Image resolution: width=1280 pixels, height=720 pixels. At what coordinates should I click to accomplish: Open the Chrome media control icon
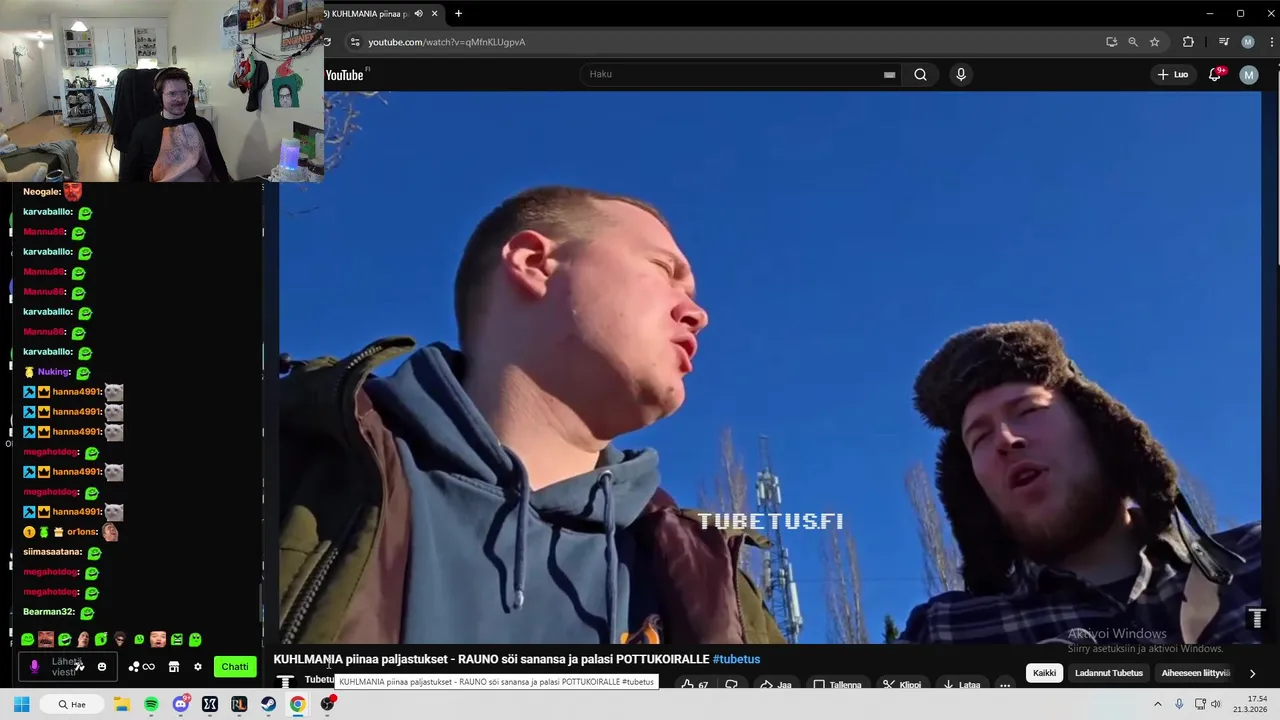[1224, 42]
